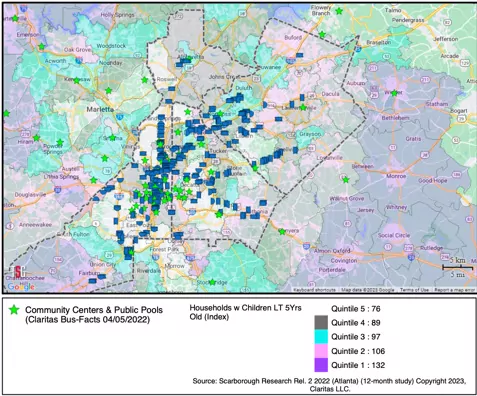Viewport: 477px width, 396px height.
Task: Click the Google logo on the map
Action: (x=21, y=286)
